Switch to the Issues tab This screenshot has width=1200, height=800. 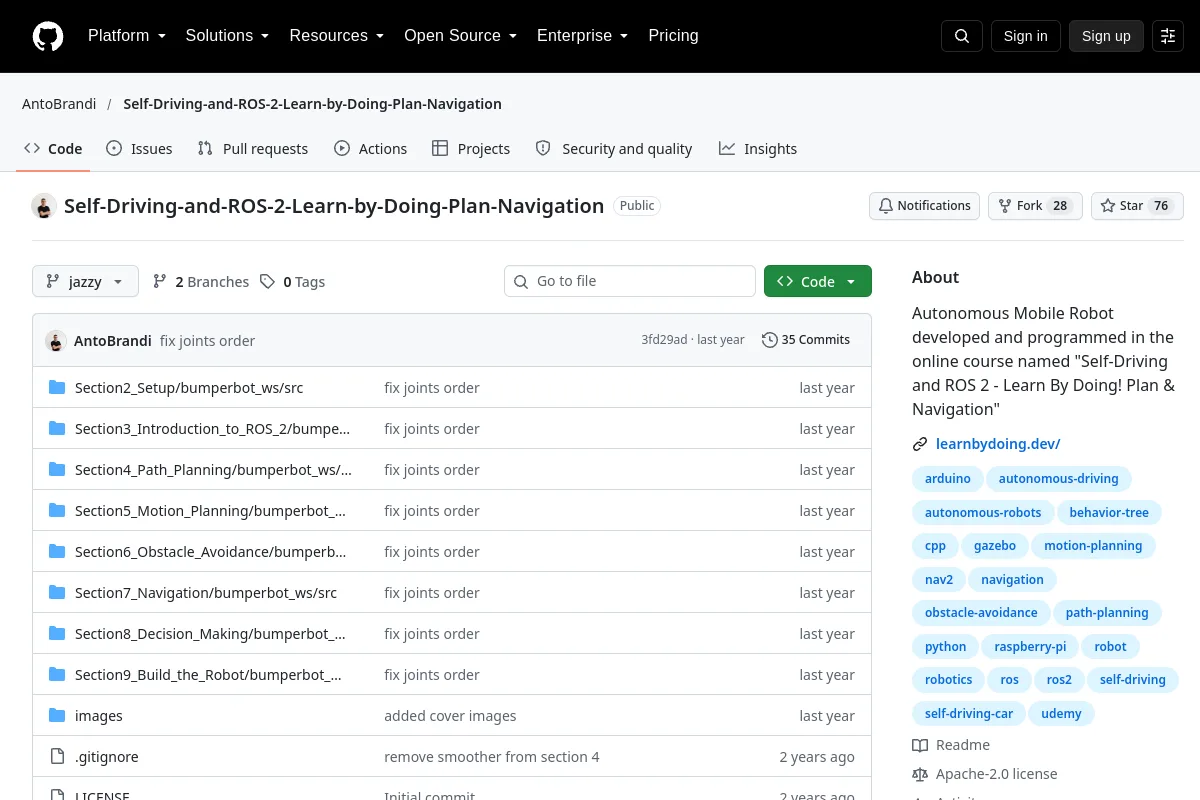click(139, 148)
